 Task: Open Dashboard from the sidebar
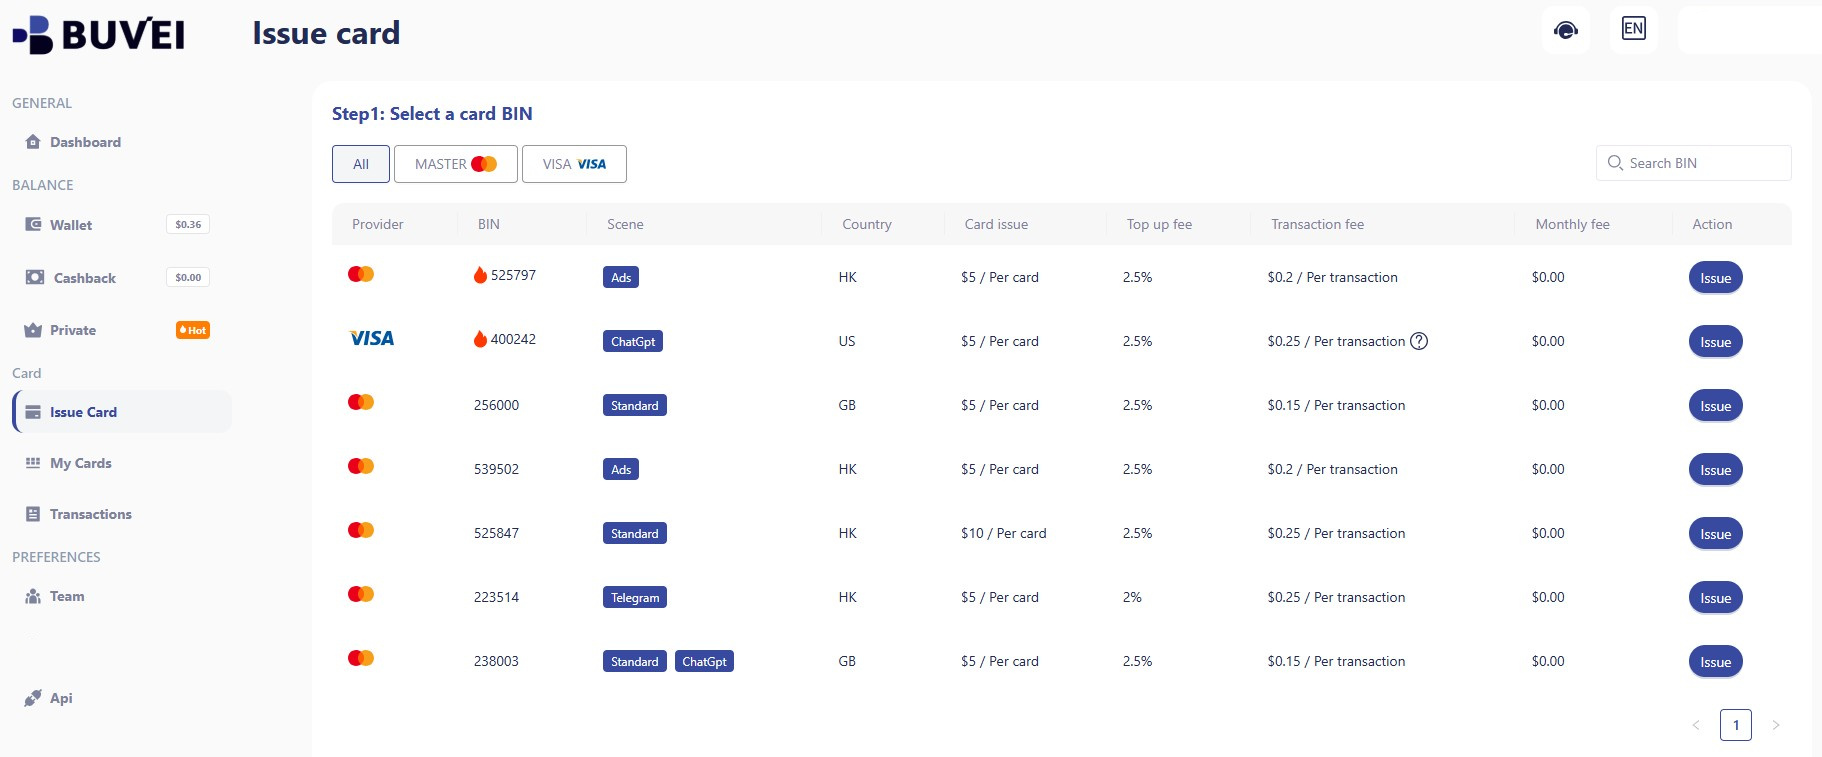coord(85,142)
